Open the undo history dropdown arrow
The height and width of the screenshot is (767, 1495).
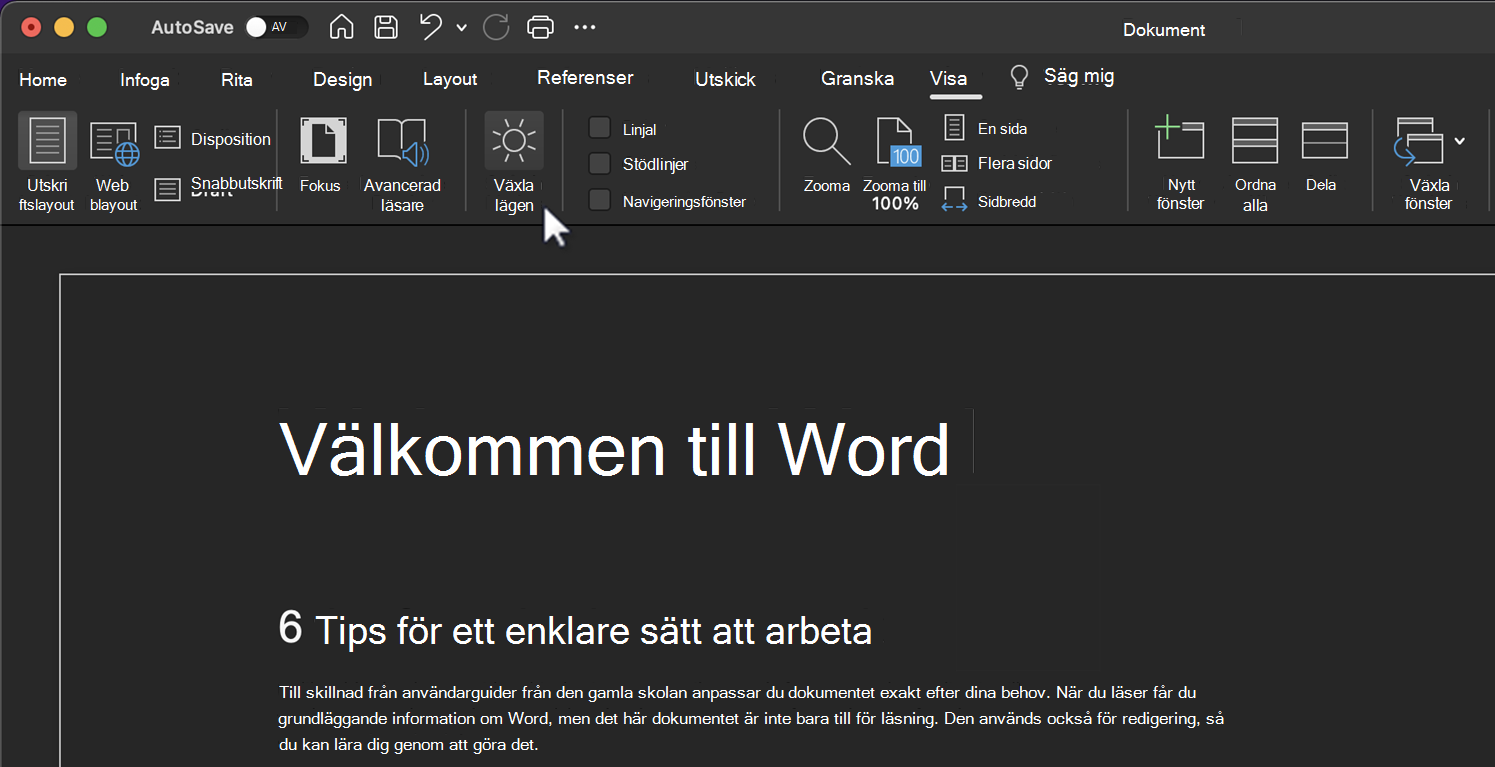(x=461, y=28)
